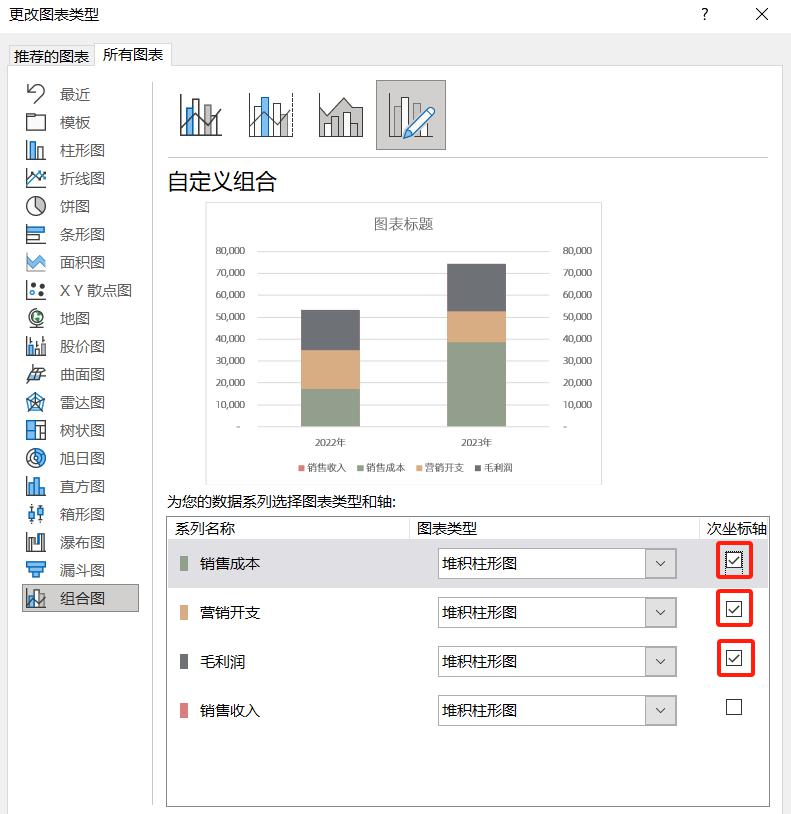Choose the 折线图 line chart icon
Viewport: 791px width, 814px height.
coord(36,178)
